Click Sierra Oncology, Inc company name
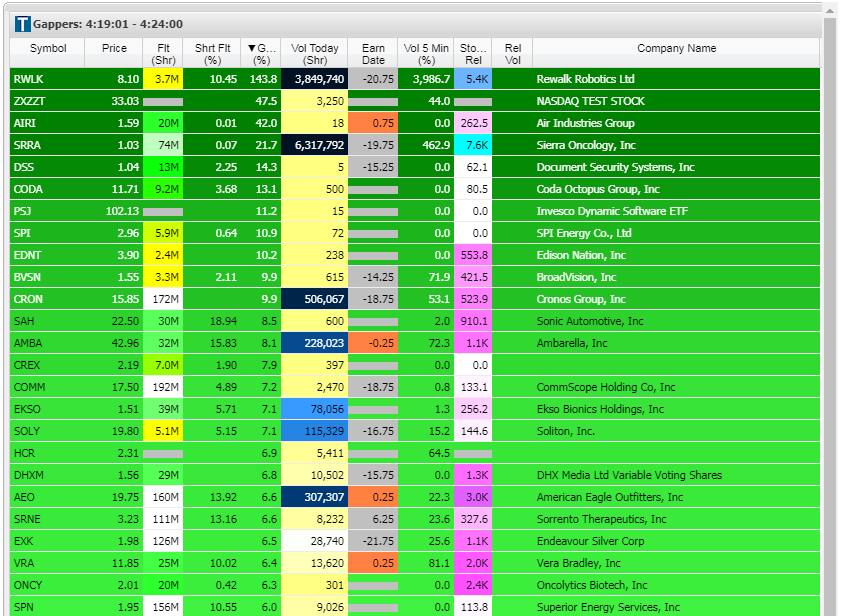 pos(586,145)
